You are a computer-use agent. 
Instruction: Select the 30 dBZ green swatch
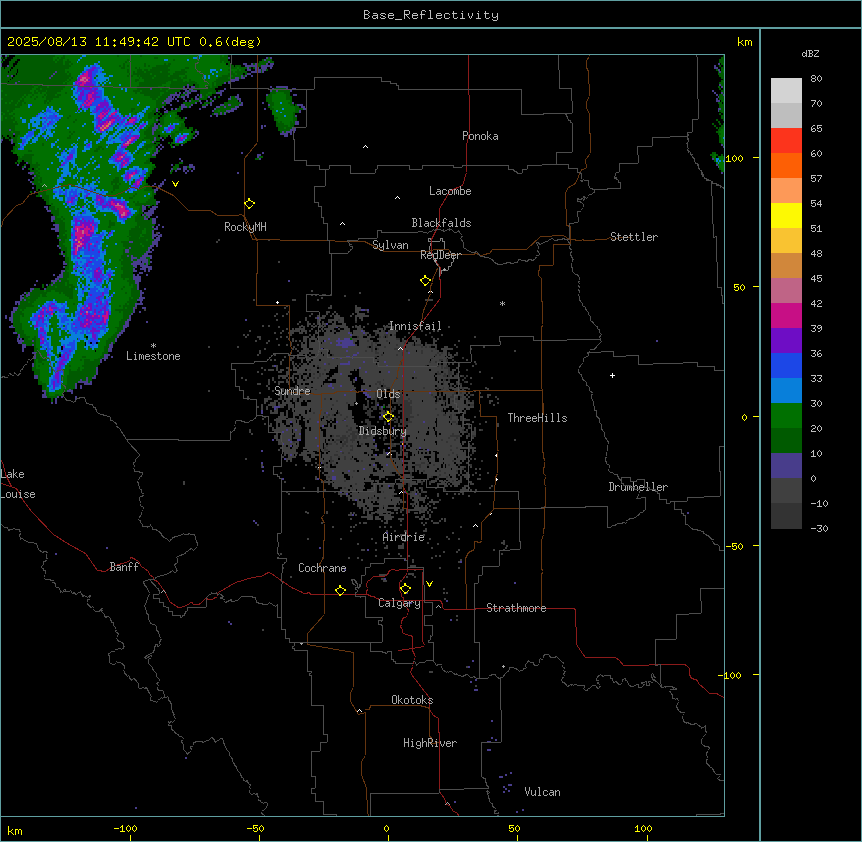pyautogui.click(x=786, y=416)
